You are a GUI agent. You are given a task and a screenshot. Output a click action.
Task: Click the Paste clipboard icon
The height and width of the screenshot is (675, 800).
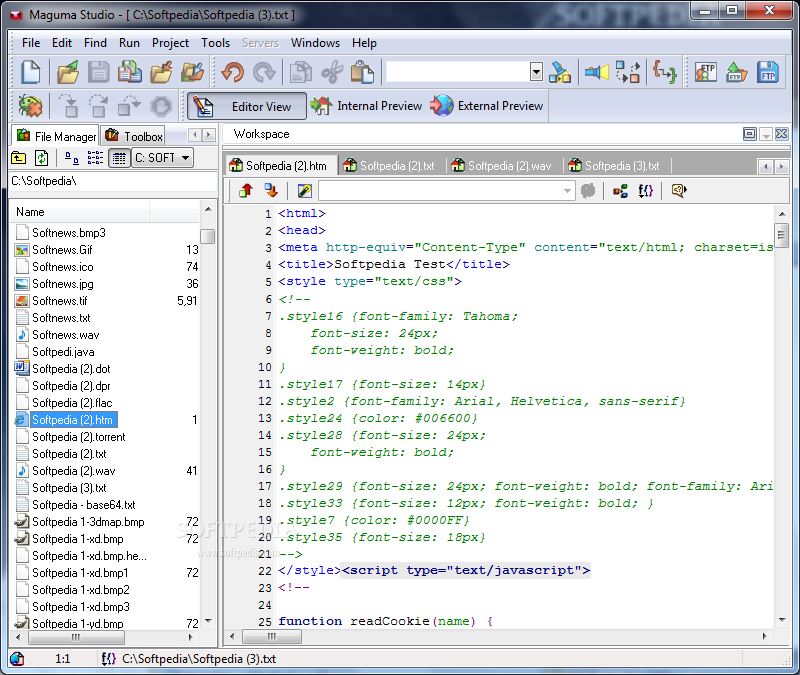pyautogui.click(x=363, y=72)
